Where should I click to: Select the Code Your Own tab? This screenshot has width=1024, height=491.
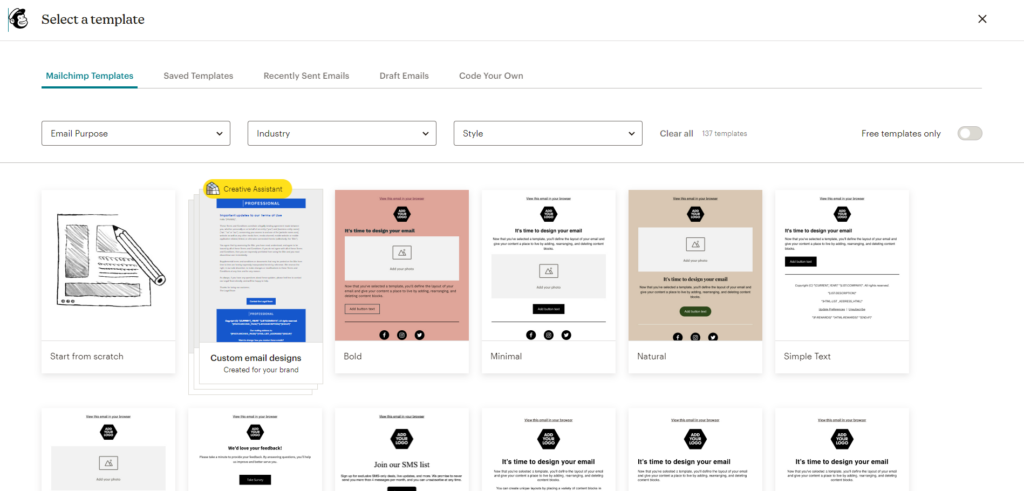pos(491,76)
